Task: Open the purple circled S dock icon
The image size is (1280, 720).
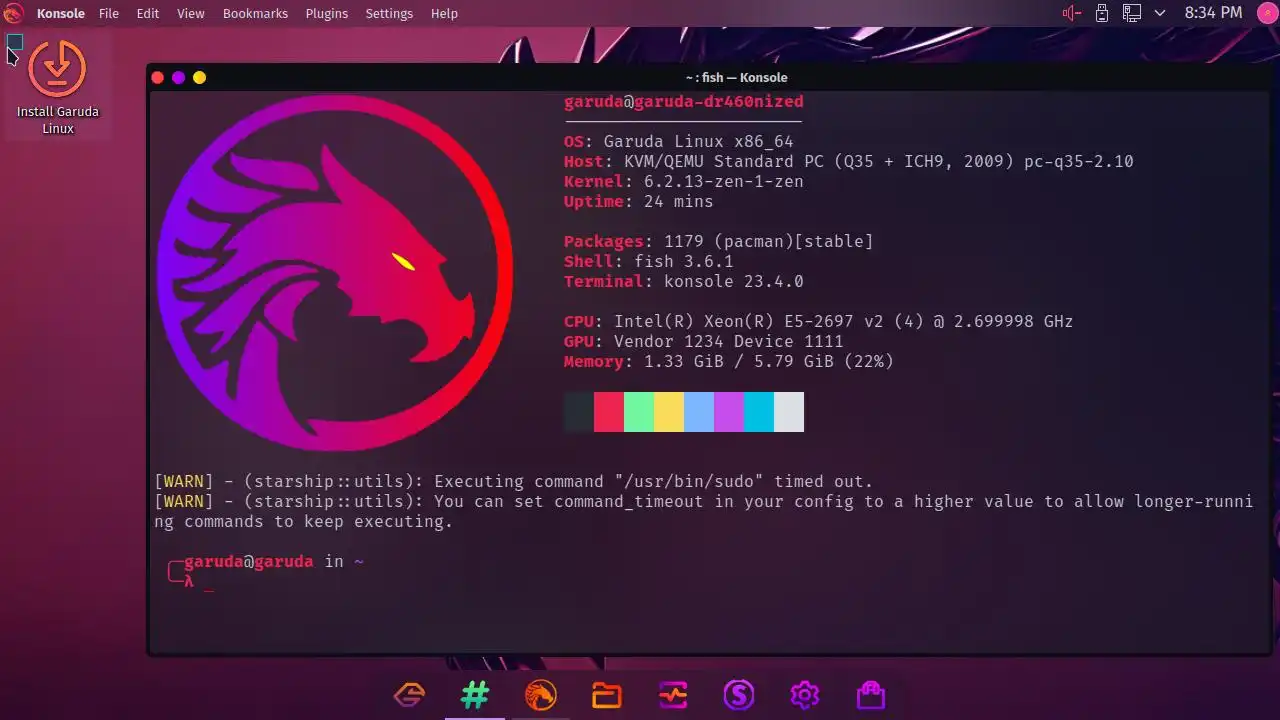Action: 739,694
